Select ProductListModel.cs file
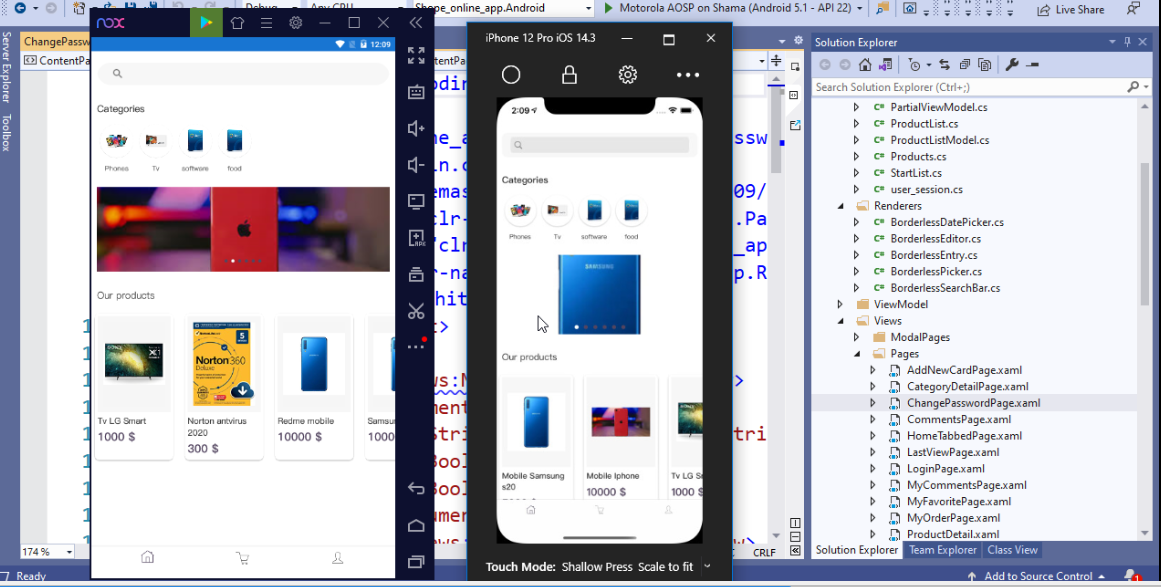Viewport: 1161px width, 587px height. pos(940,140)
